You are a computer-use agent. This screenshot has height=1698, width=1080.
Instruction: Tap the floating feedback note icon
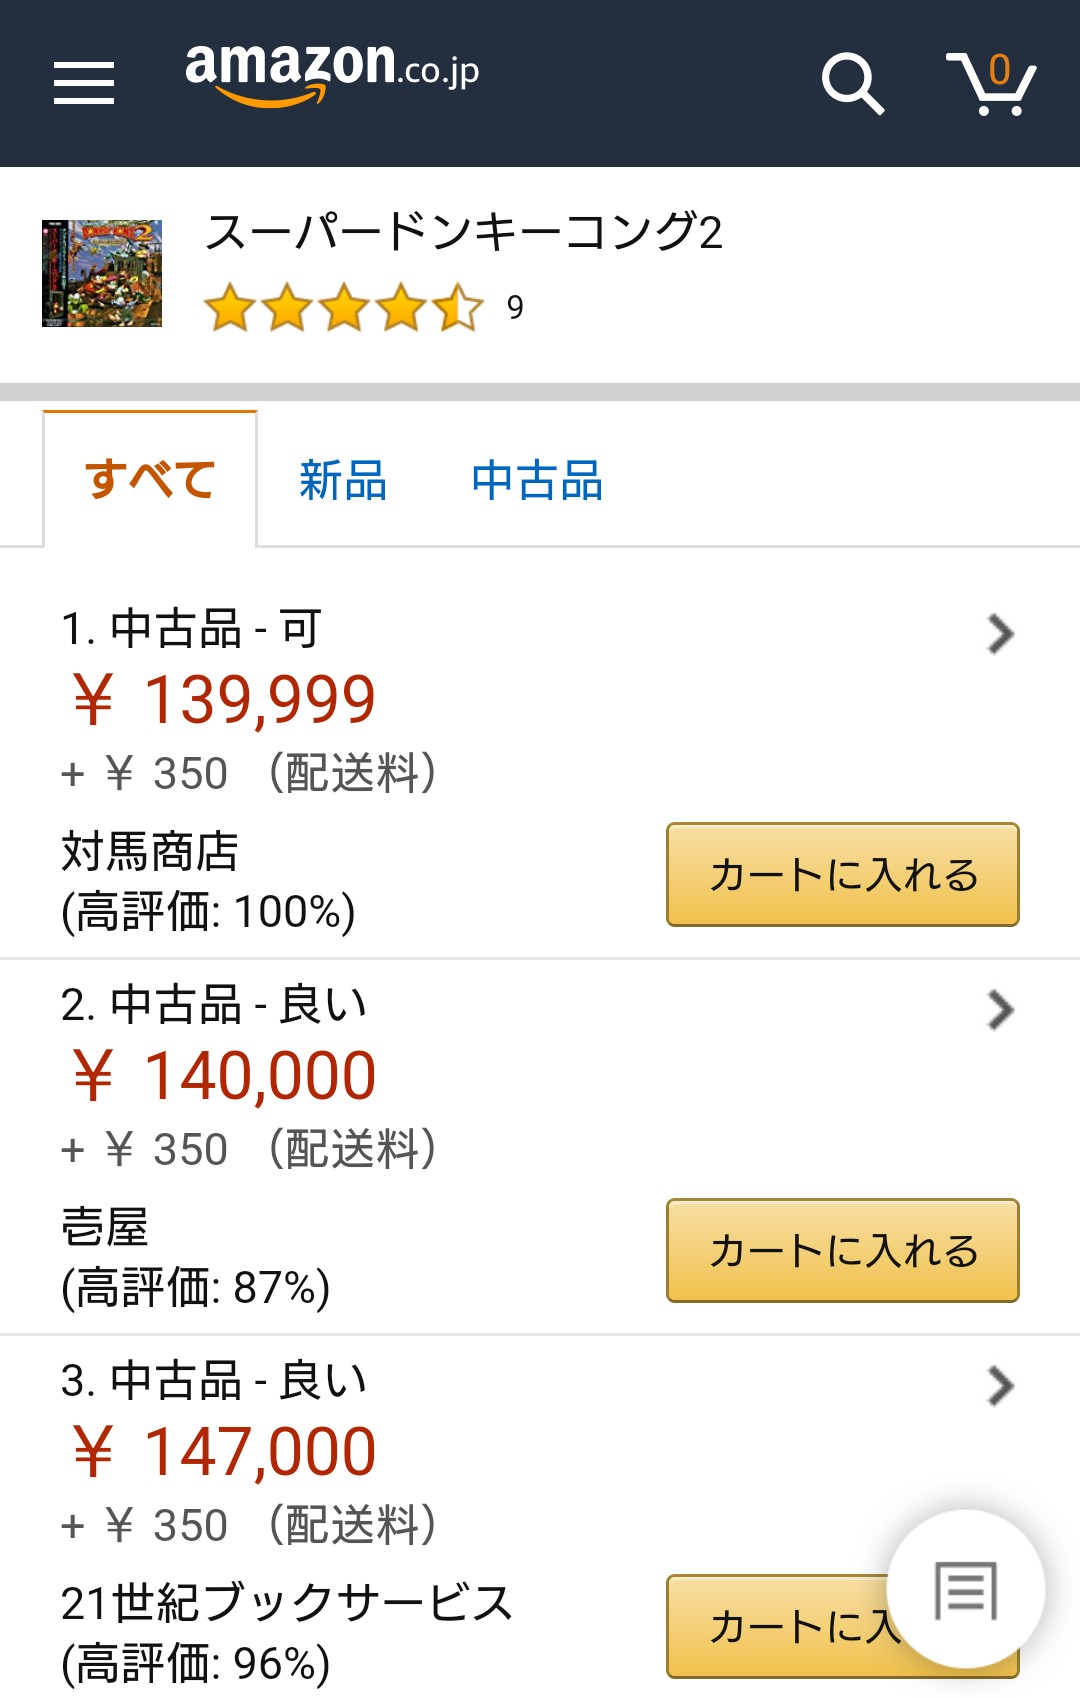click(965, 1589)
